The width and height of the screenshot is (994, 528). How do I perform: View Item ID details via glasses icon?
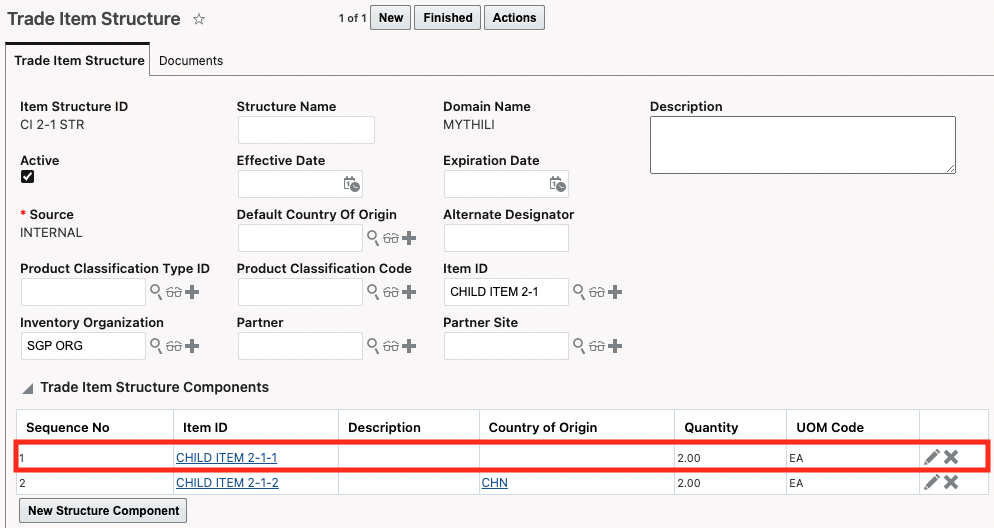click(x=597, y=292)
